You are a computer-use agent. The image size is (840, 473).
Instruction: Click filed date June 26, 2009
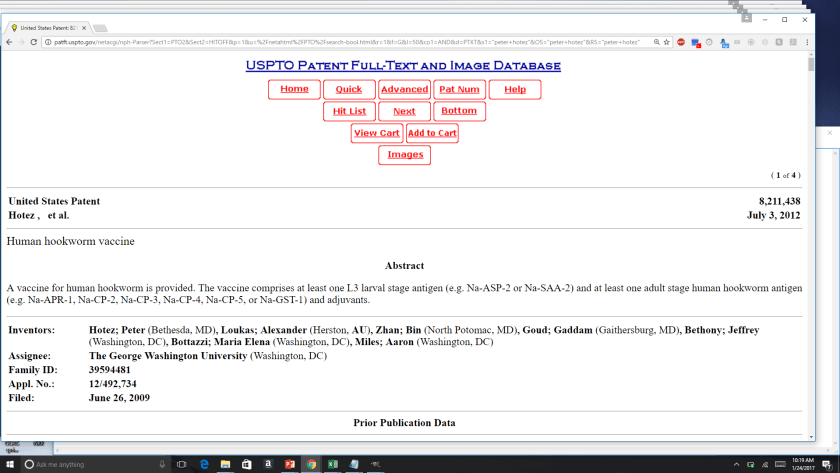tap(119, 397)
